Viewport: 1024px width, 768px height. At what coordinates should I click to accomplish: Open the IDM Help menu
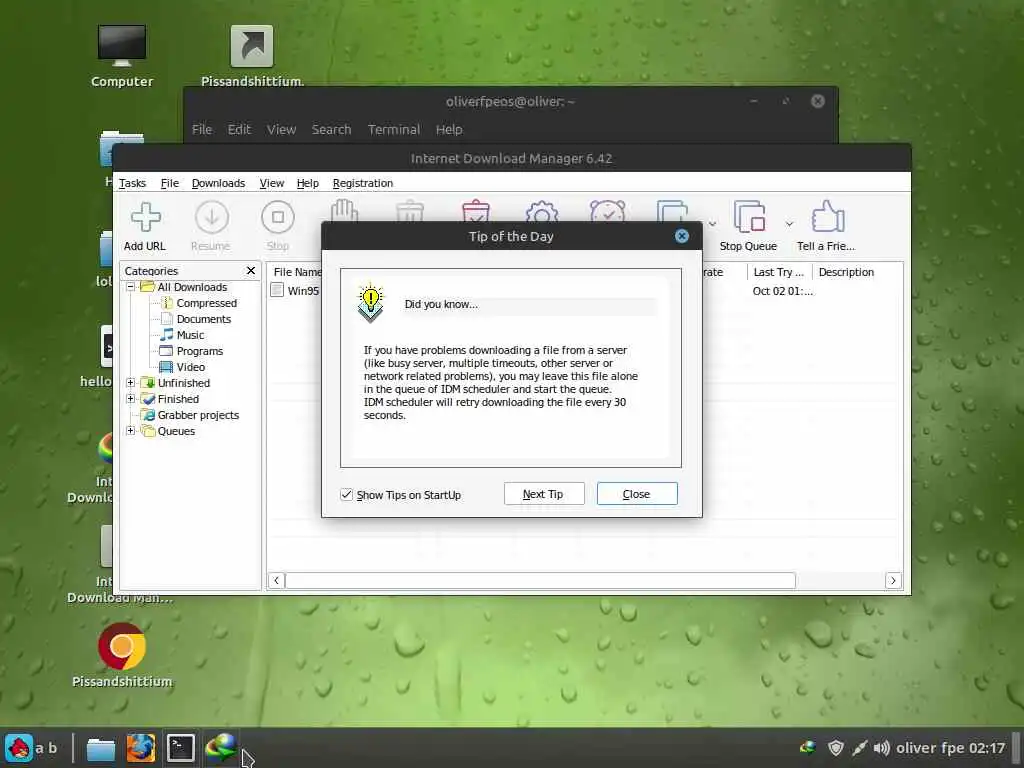click(308, 184)
